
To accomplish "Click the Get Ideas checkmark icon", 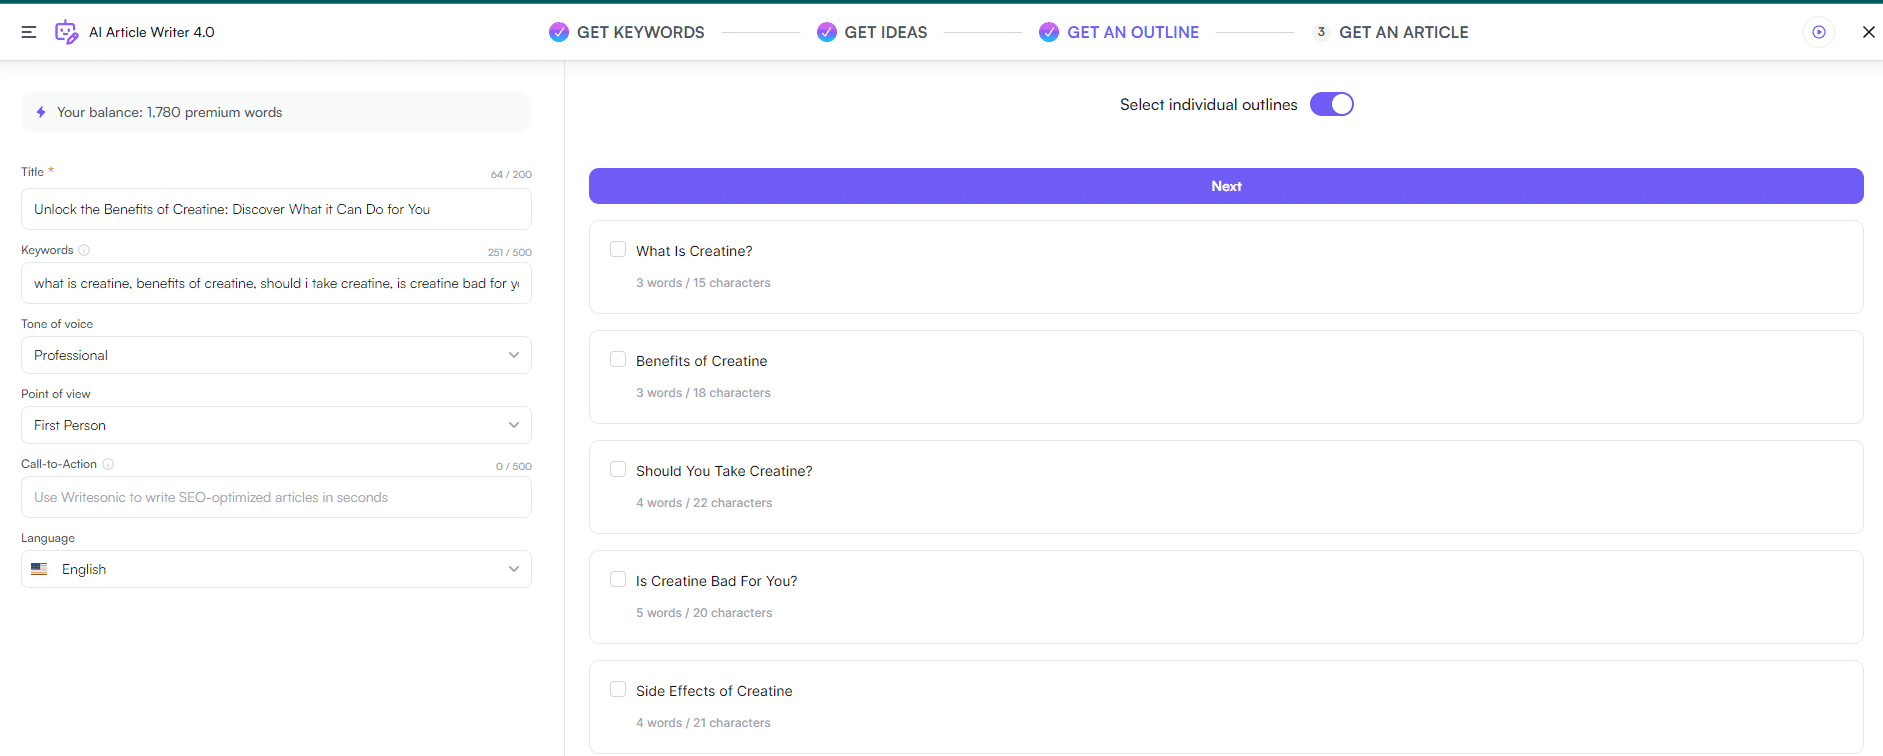I will pos(827,32).
